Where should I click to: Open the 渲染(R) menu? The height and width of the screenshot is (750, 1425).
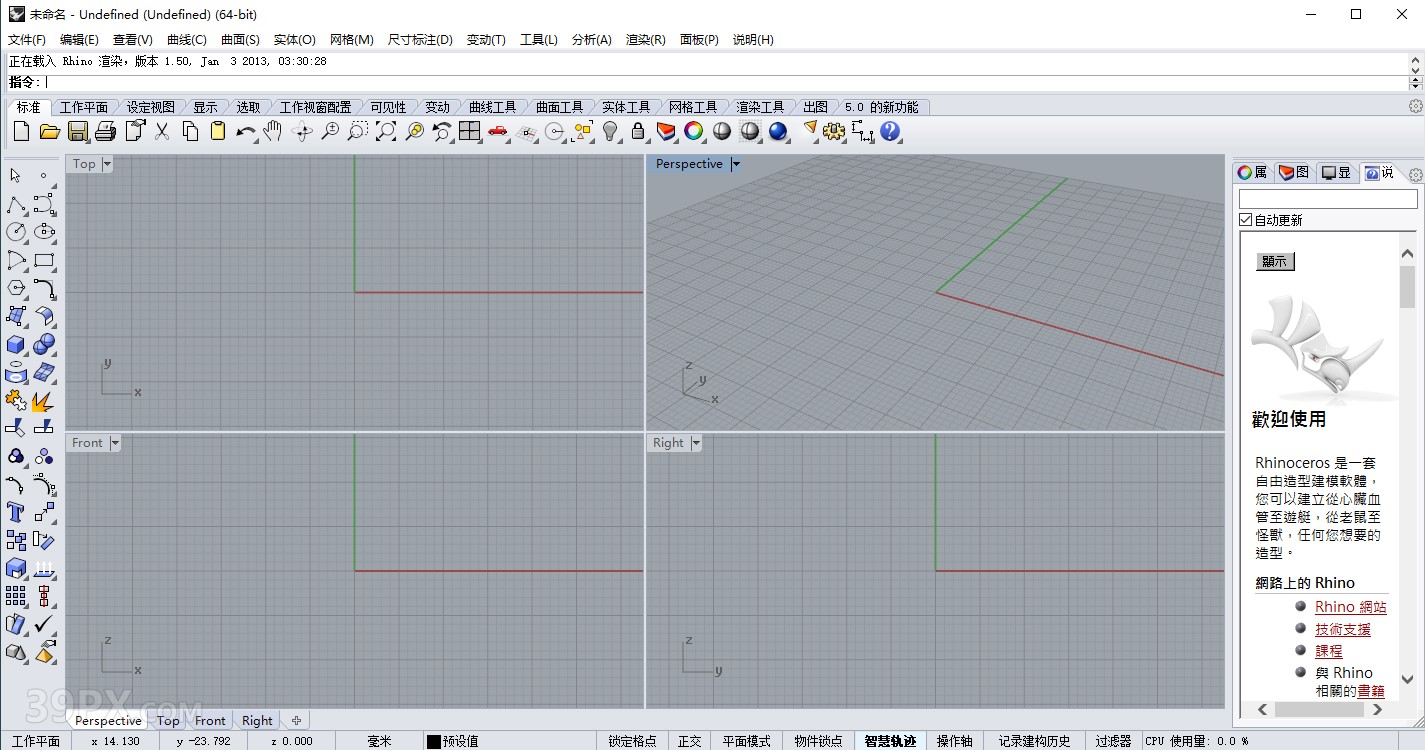tap(647, 40)
